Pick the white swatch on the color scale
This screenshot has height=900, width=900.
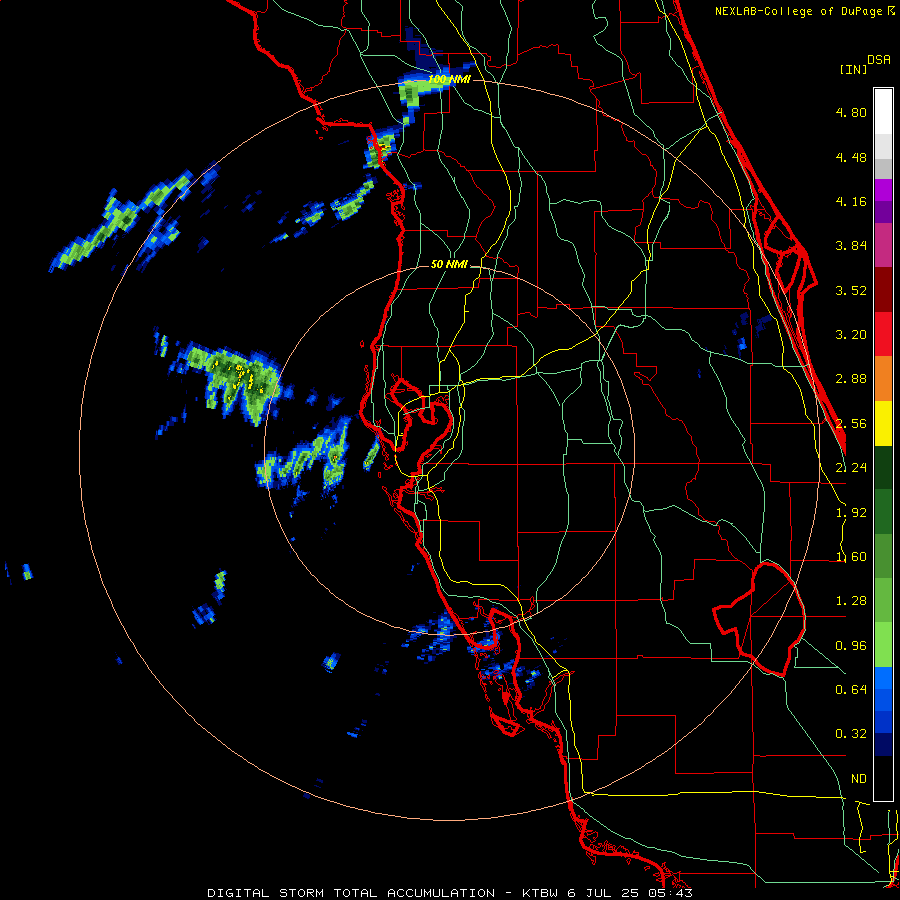[883, 112]
